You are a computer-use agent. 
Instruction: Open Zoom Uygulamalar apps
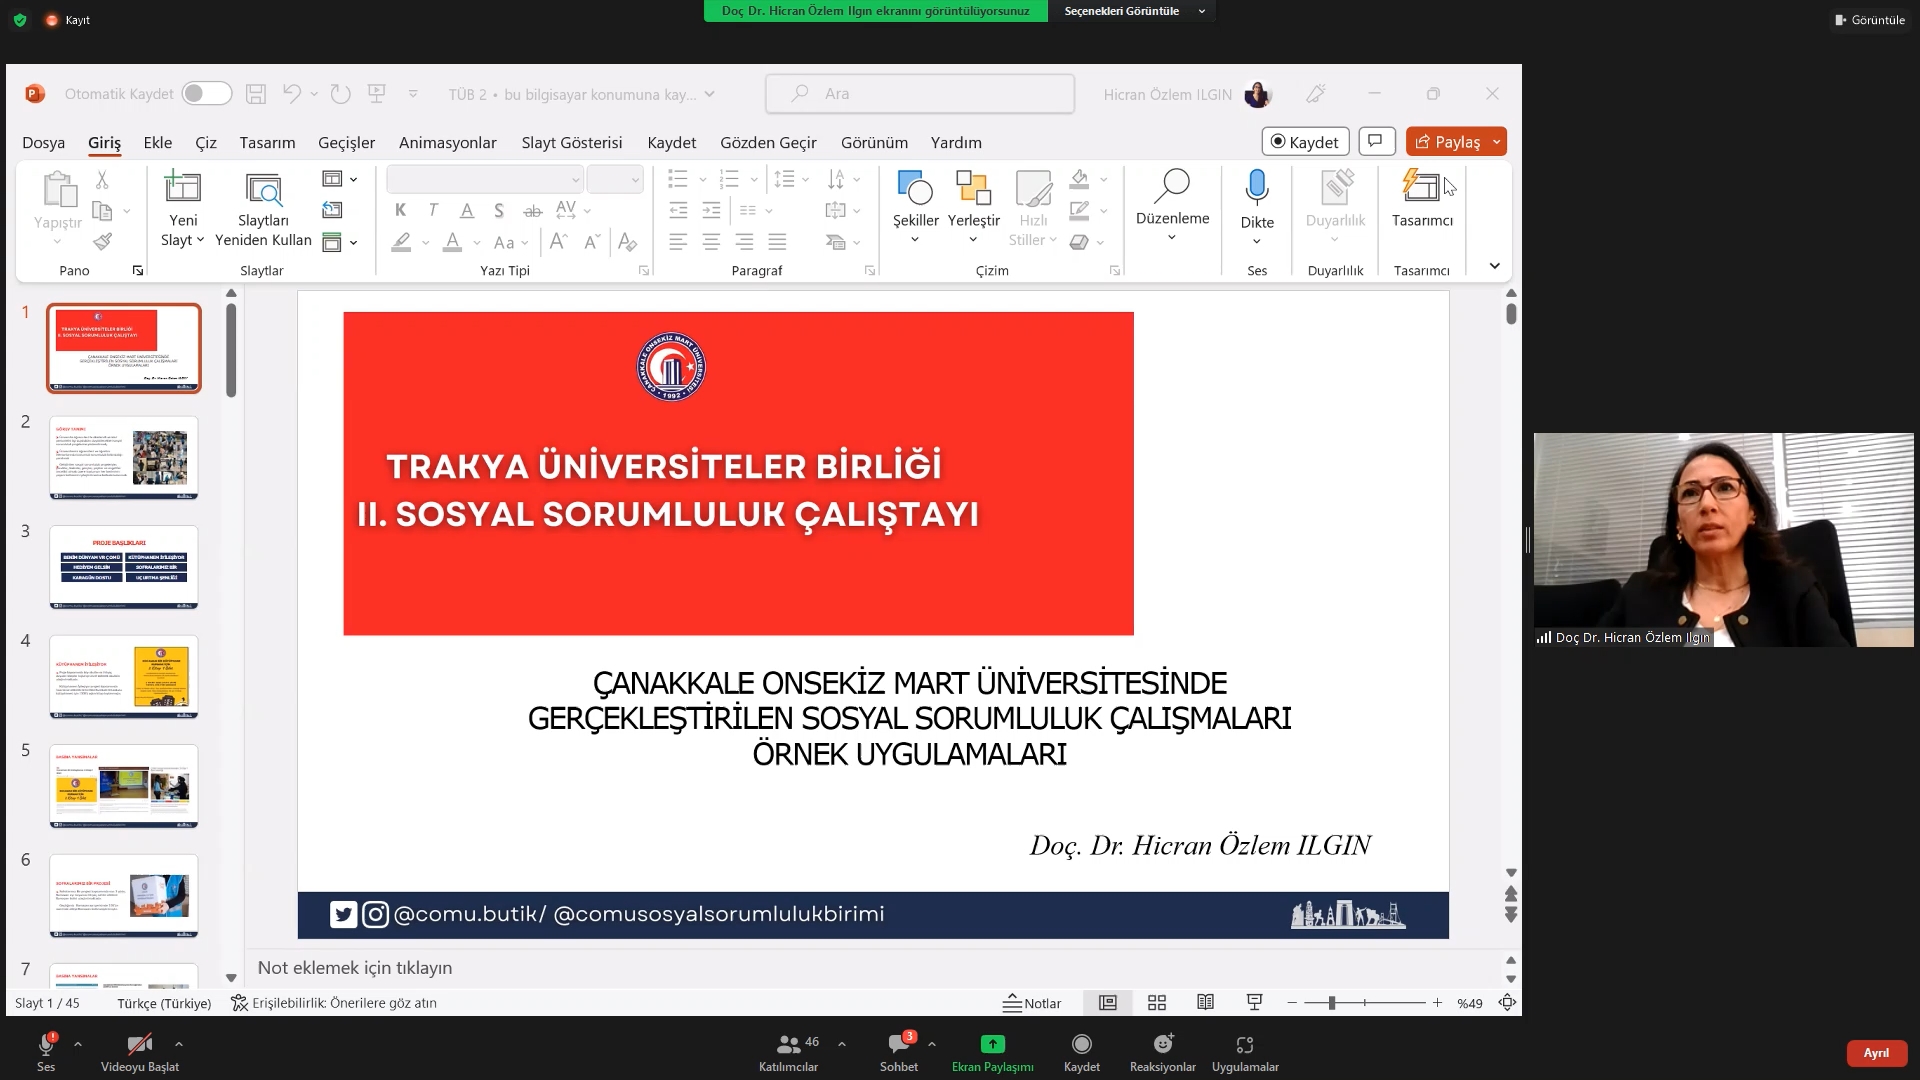click(1245, 1053)
